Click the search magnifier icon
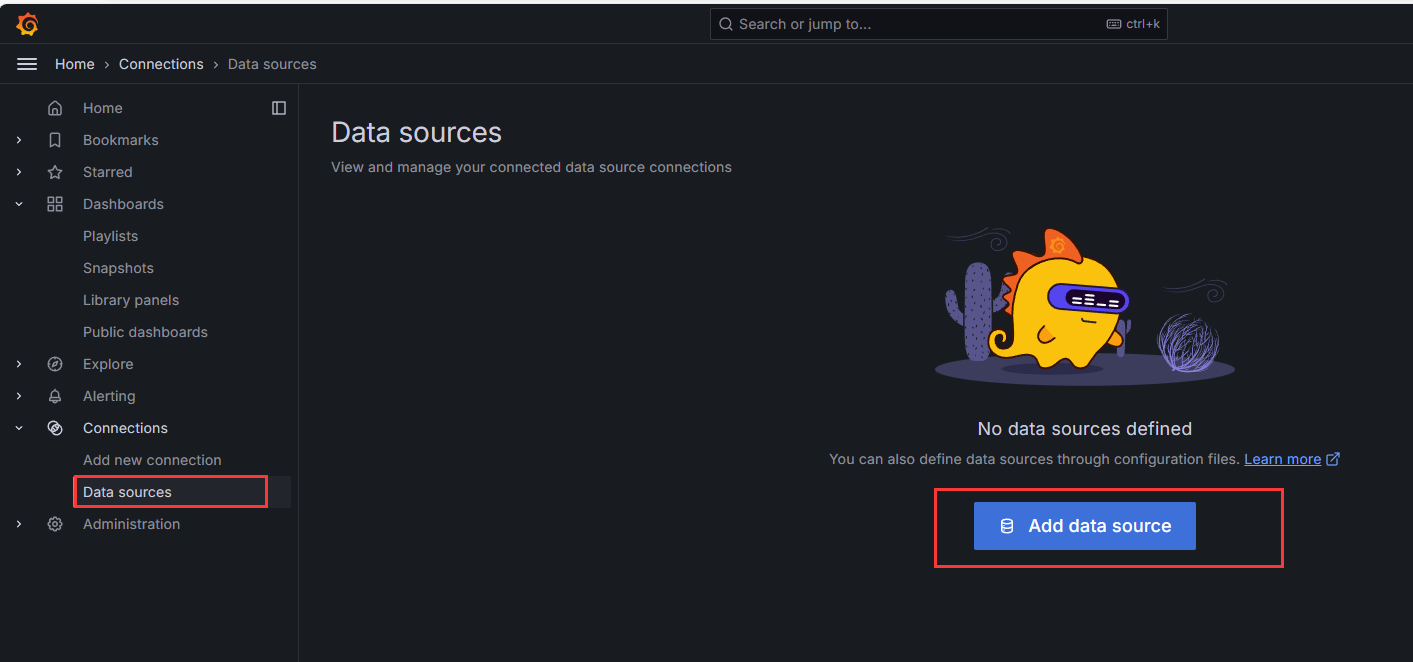The height and width of the screenshot is (662, 1413). click(x=726, y=24)
